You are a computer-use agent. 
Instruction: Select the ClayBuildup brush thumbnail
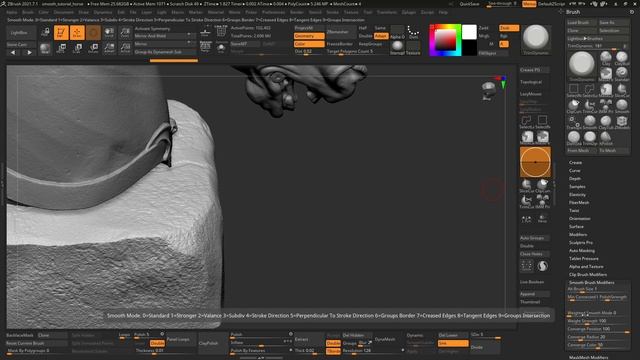coord(622,58)
